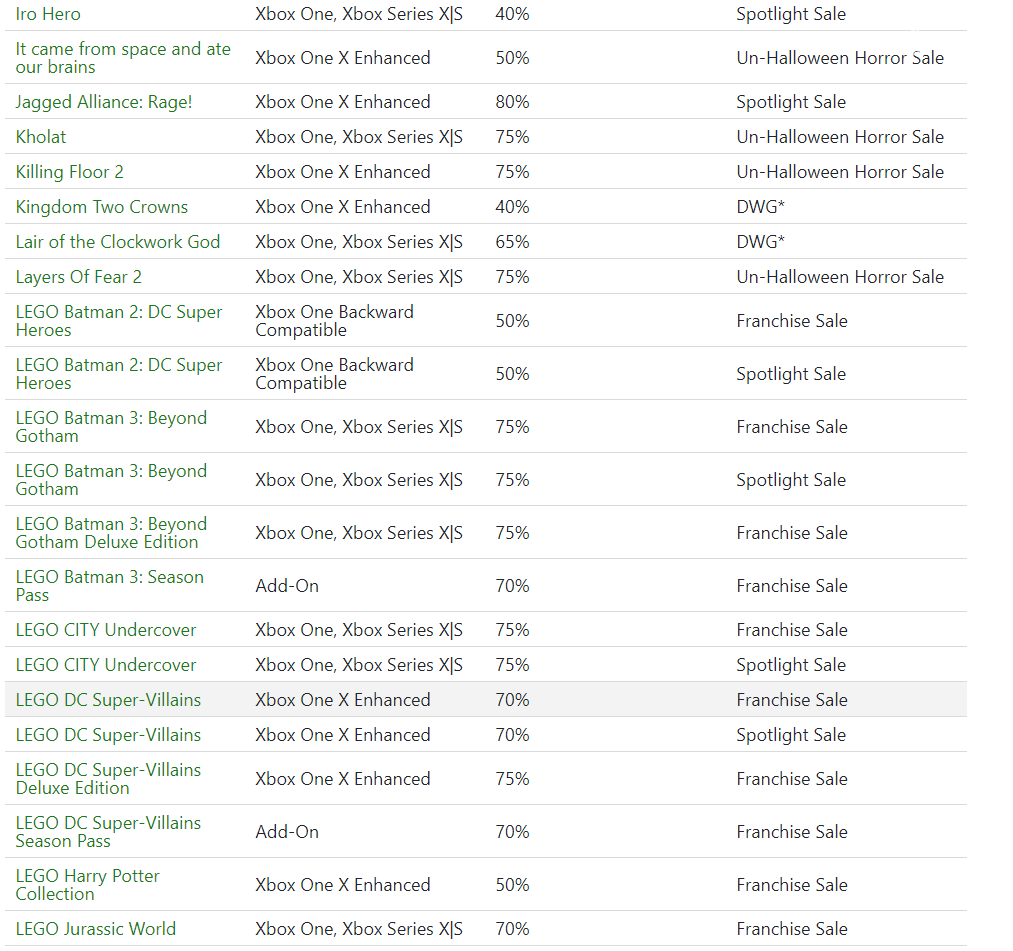This screenshot has height=951, width=1013.
Task: Click Un-Halloween Horror Sale in Killing Floor 2 row
Action: coord(840,172)
